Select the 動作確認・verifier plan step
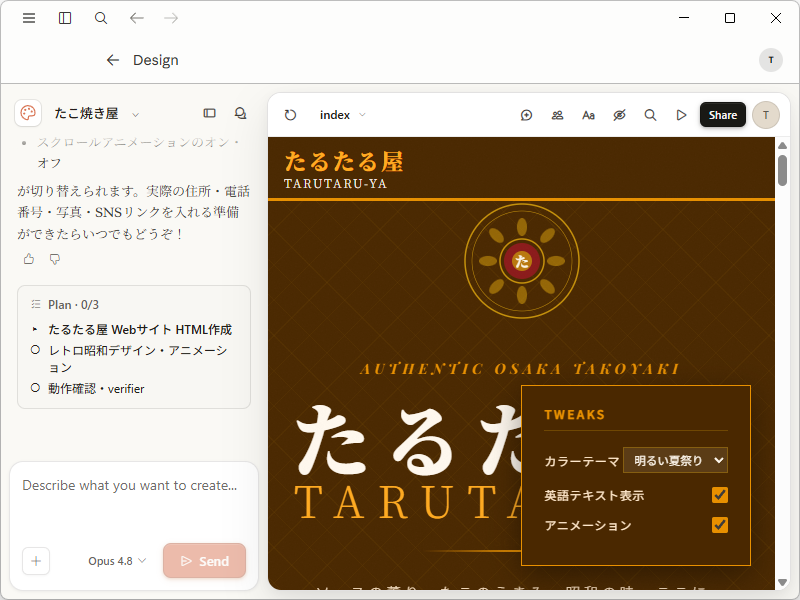 pyautogui.click(x=96, y=389)
